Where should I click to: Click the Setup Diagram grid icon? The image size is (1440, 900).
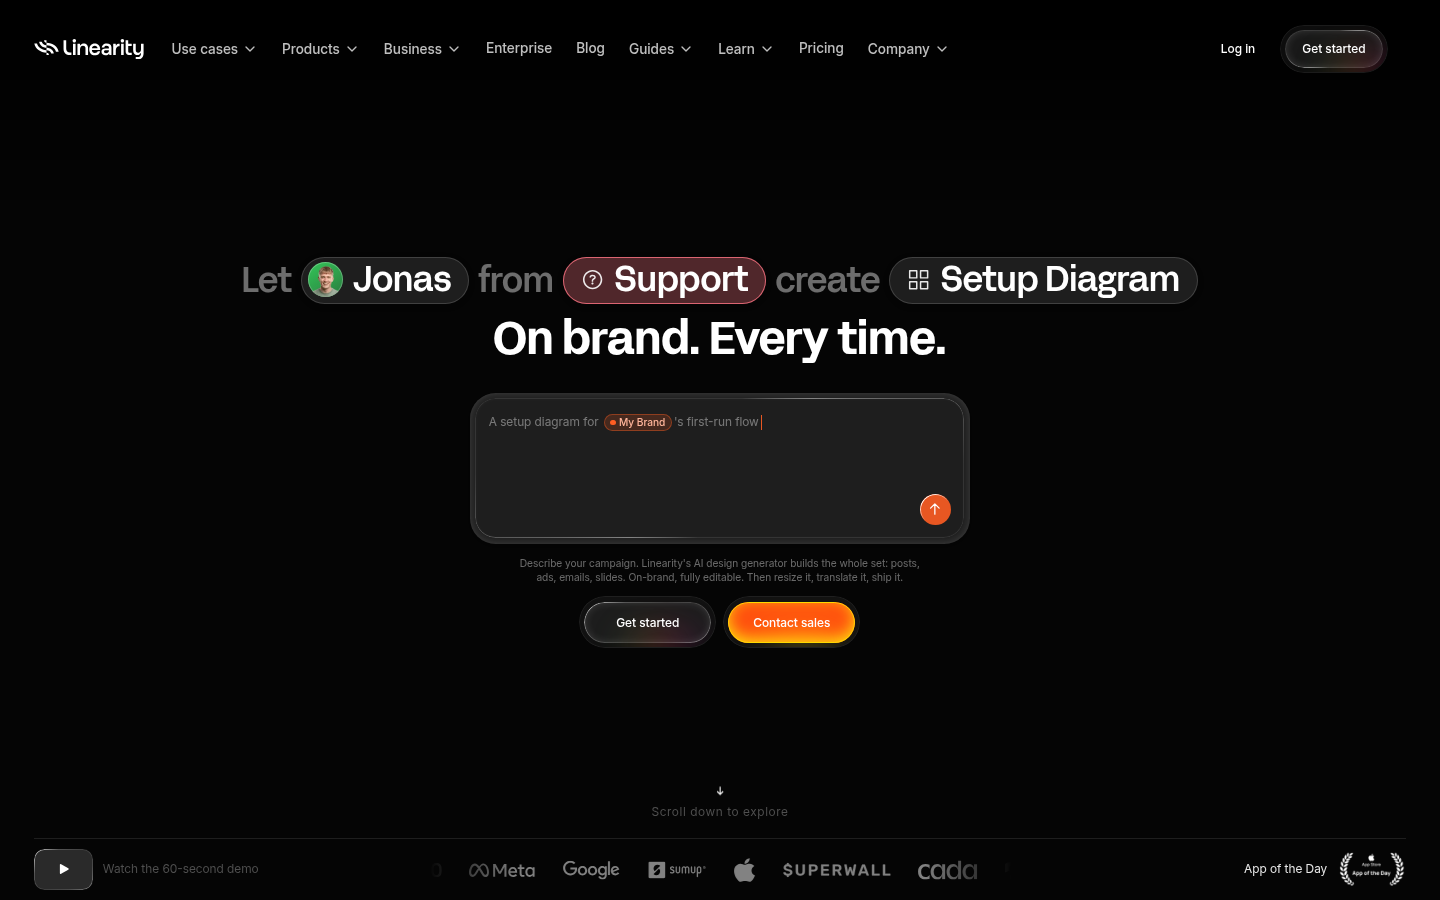(918, 280)
